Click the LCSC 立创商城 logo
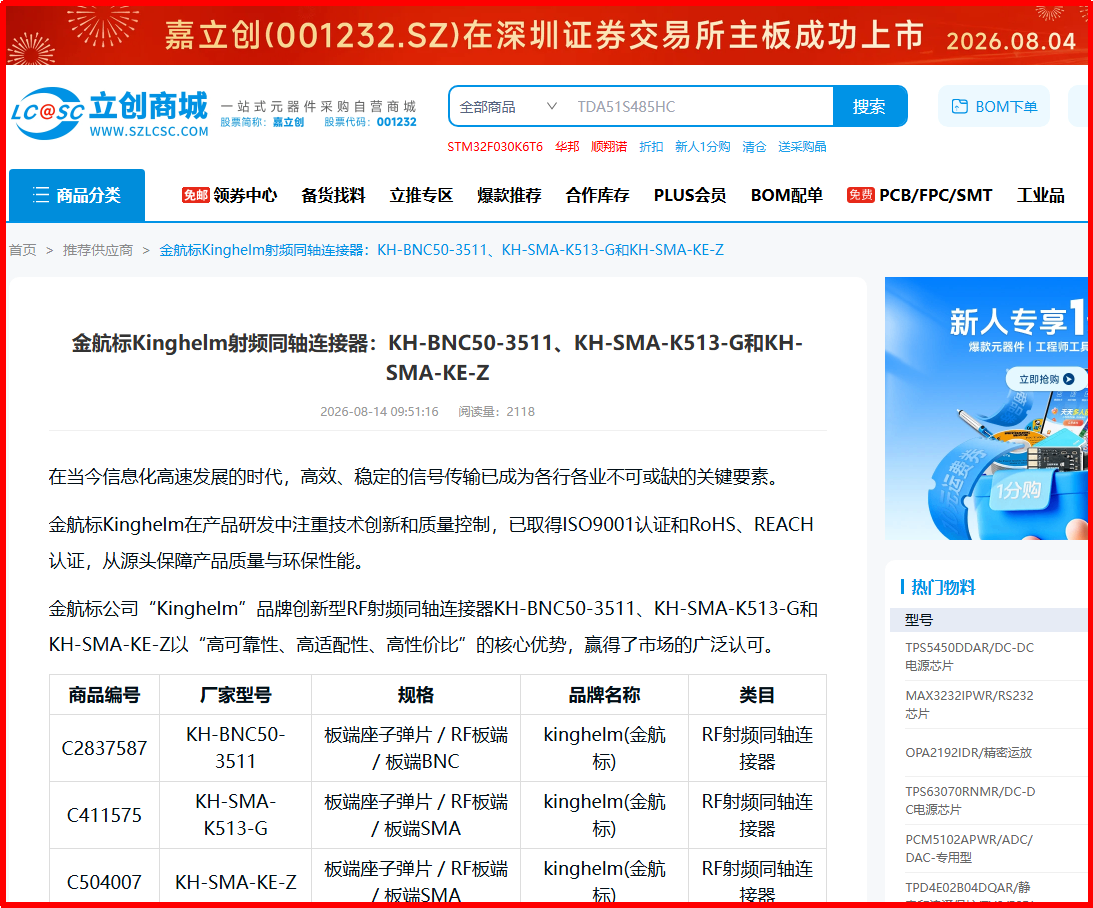 pos(109,114)
